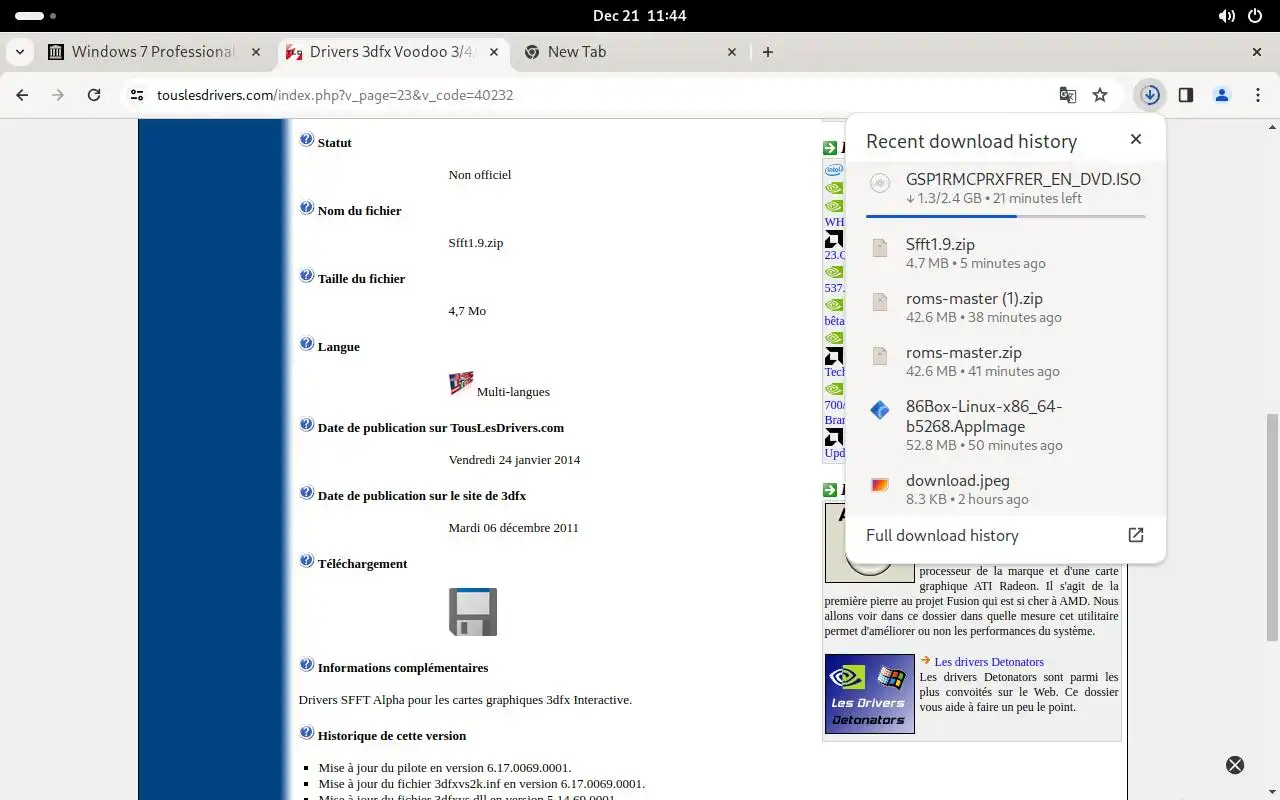This screenshot has width=1280, height=800.
Task: Click the help icon beside Informations complémentaires
Action: [307, 665]
